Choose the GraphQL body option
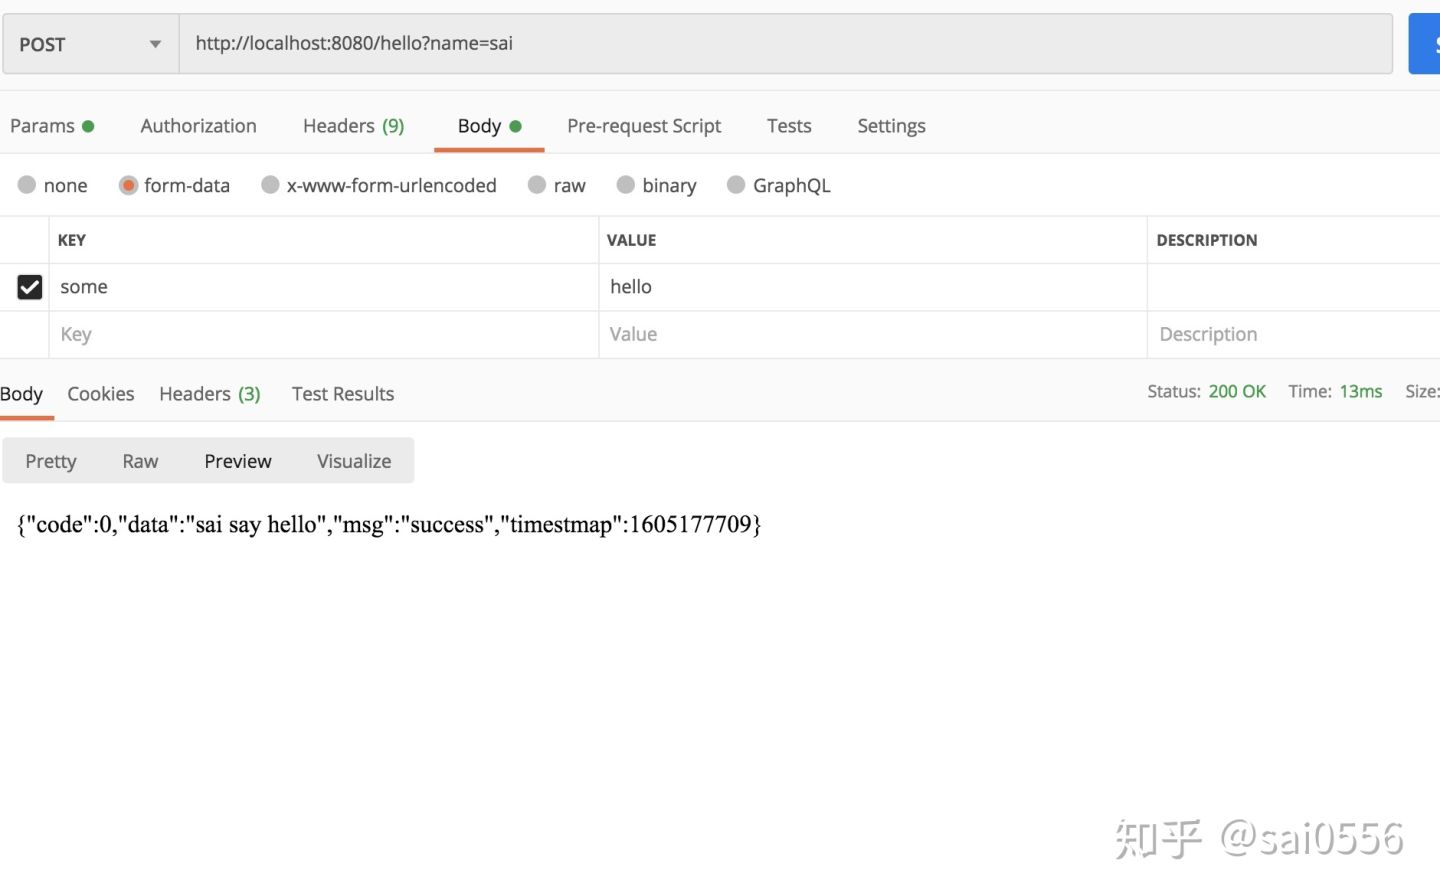The width and height of the screenshot is (1440, 896). tap(736, 185)
